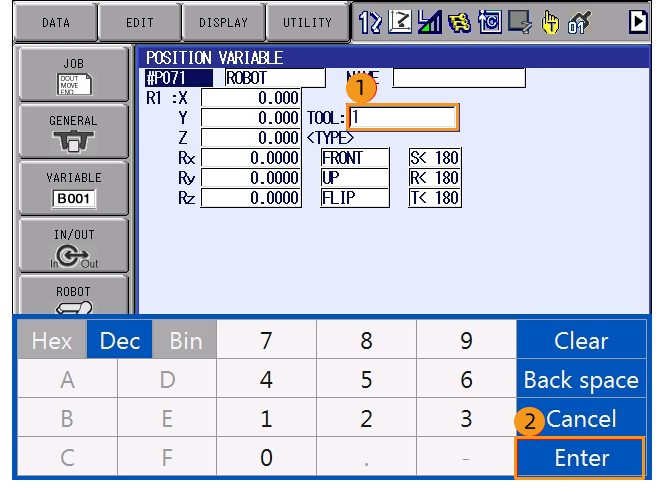Toggle the FLIP robot type setting

pos(355,198)
